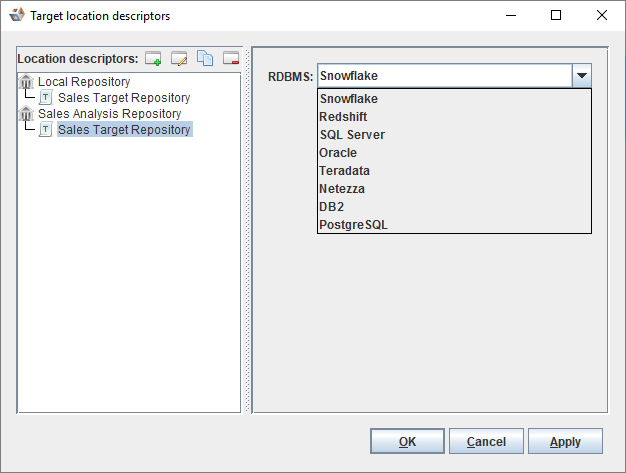Confirm with the OK button
This screenshot has width=626, height=473.
pyautogui.click(x=407, y=441)
